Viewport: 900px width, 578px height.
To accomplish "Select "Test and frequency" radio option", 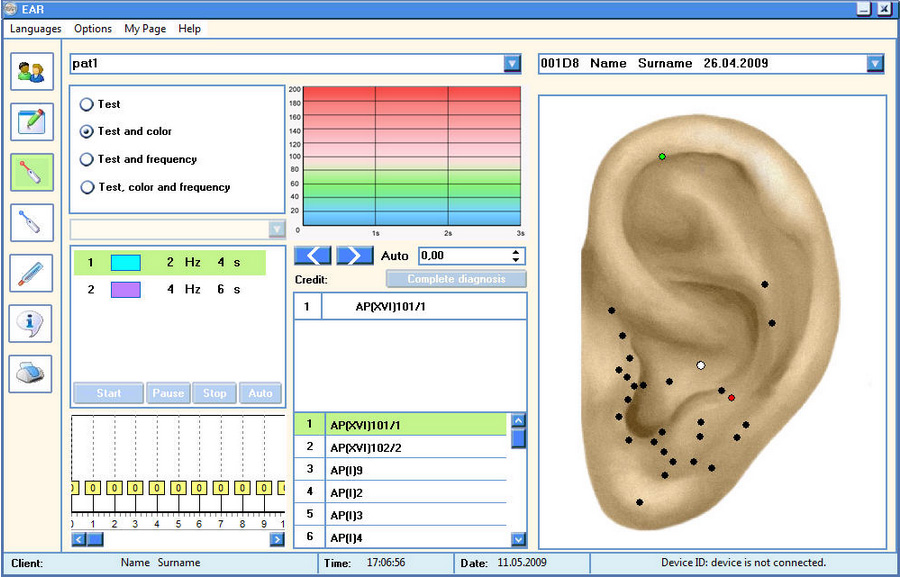I will 87,159.
